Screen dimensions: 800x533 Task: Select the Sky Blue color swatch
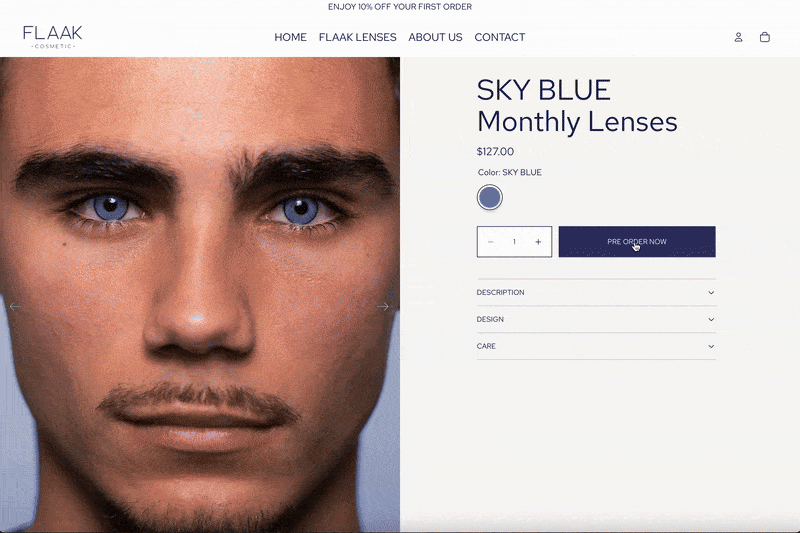[490, 197]
